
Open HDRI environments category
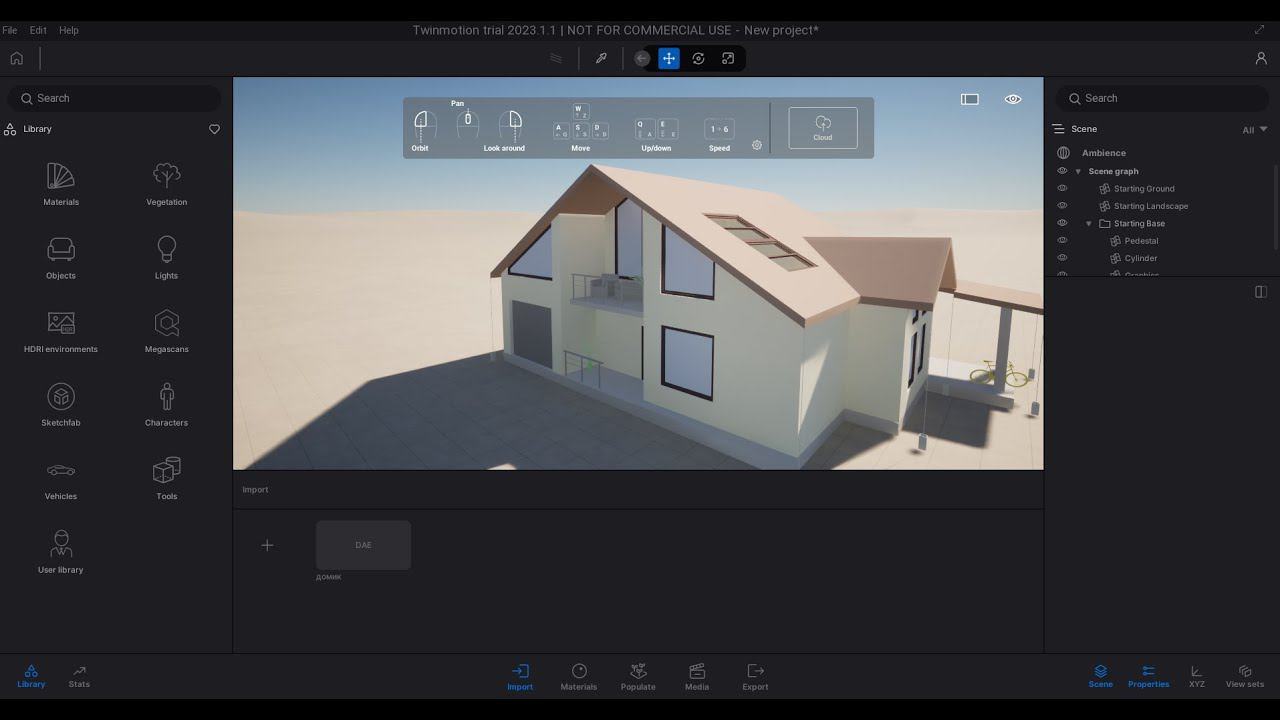(x=61, y=332)
